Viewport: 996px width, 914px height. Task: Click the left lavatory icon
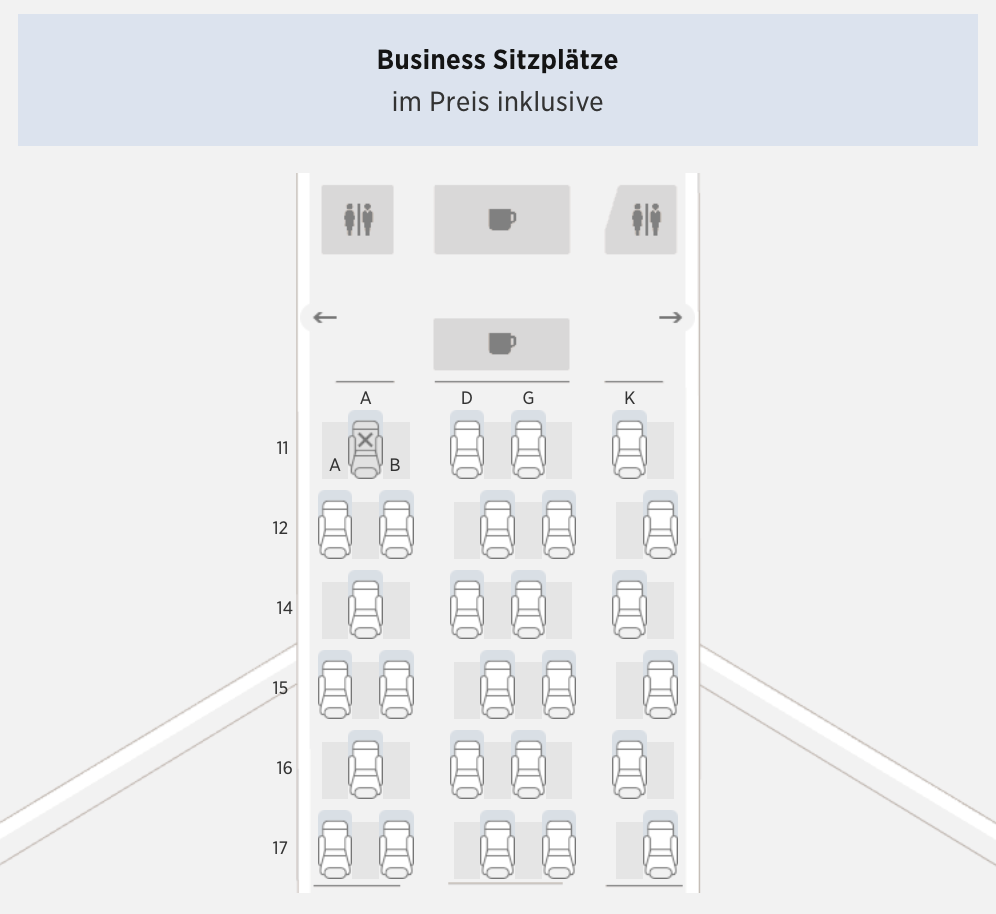(358, 219)
